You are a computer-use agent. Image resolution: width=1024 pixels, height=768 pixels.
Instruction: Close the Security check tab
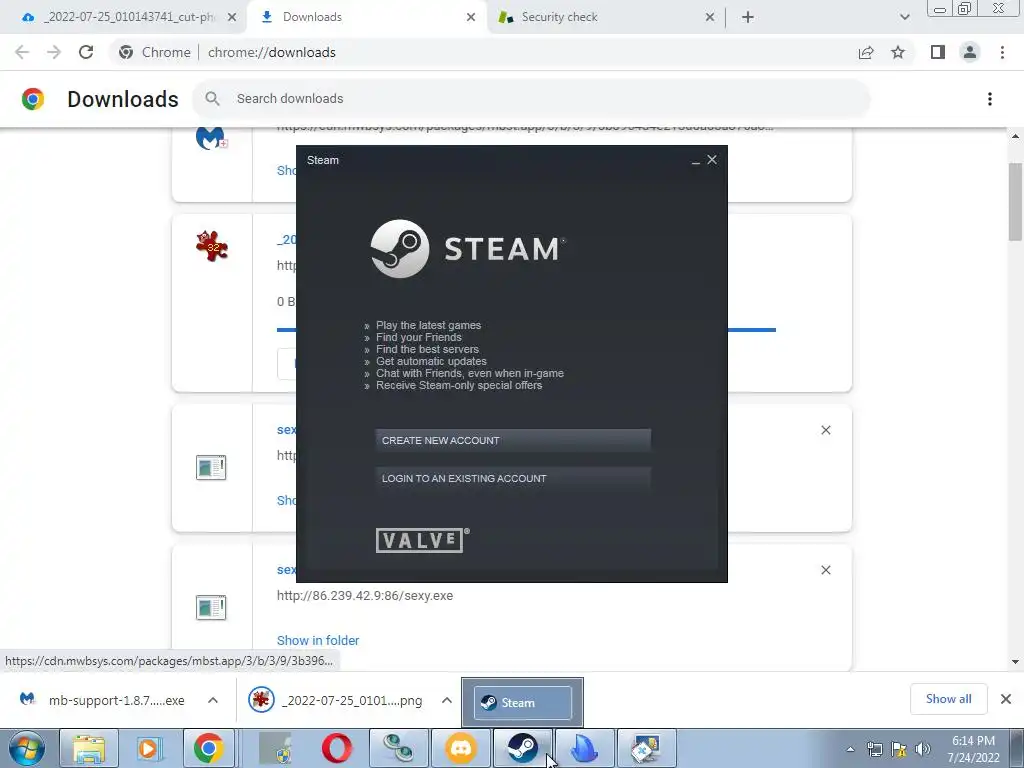tap(710, 18)
